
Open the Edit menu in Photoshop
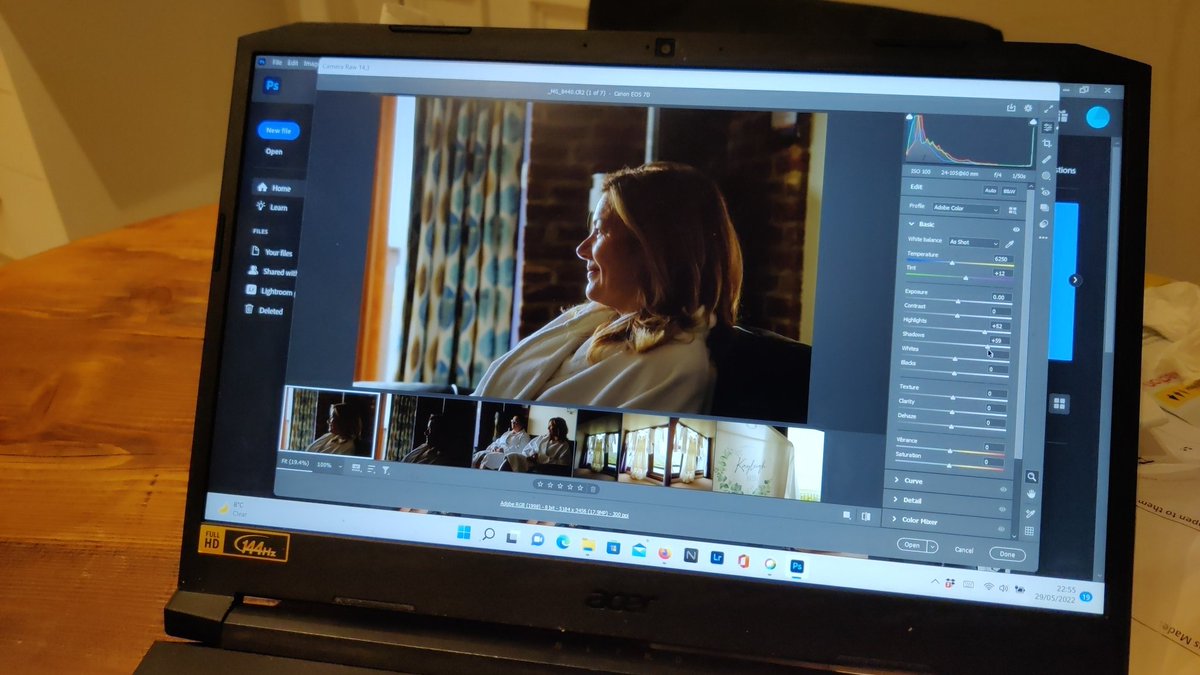(294, 62)
